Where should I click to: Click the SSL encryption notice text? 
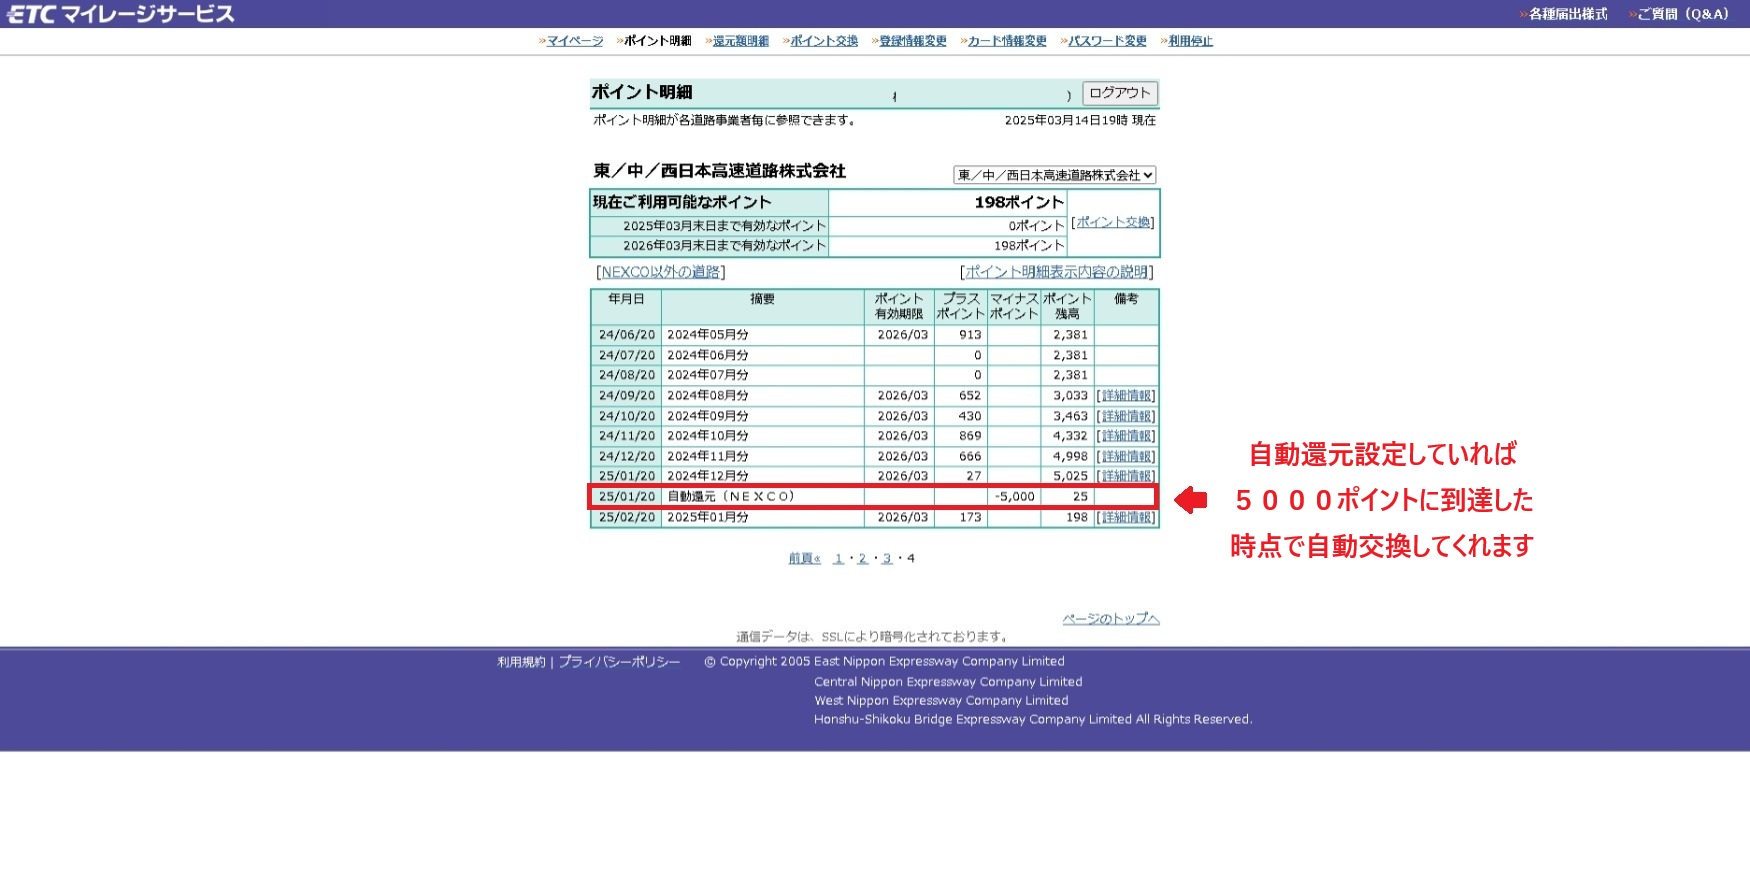(x=872, y=636)
